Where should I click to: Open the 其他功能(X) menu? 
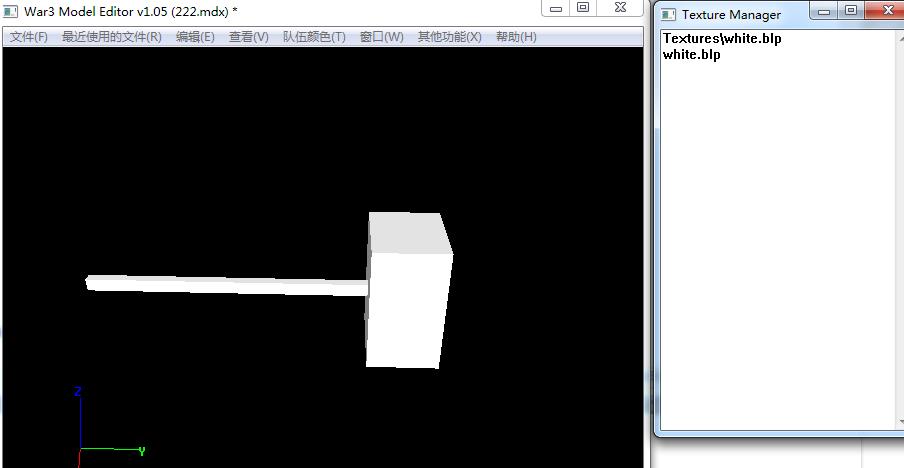click(449, 37)
